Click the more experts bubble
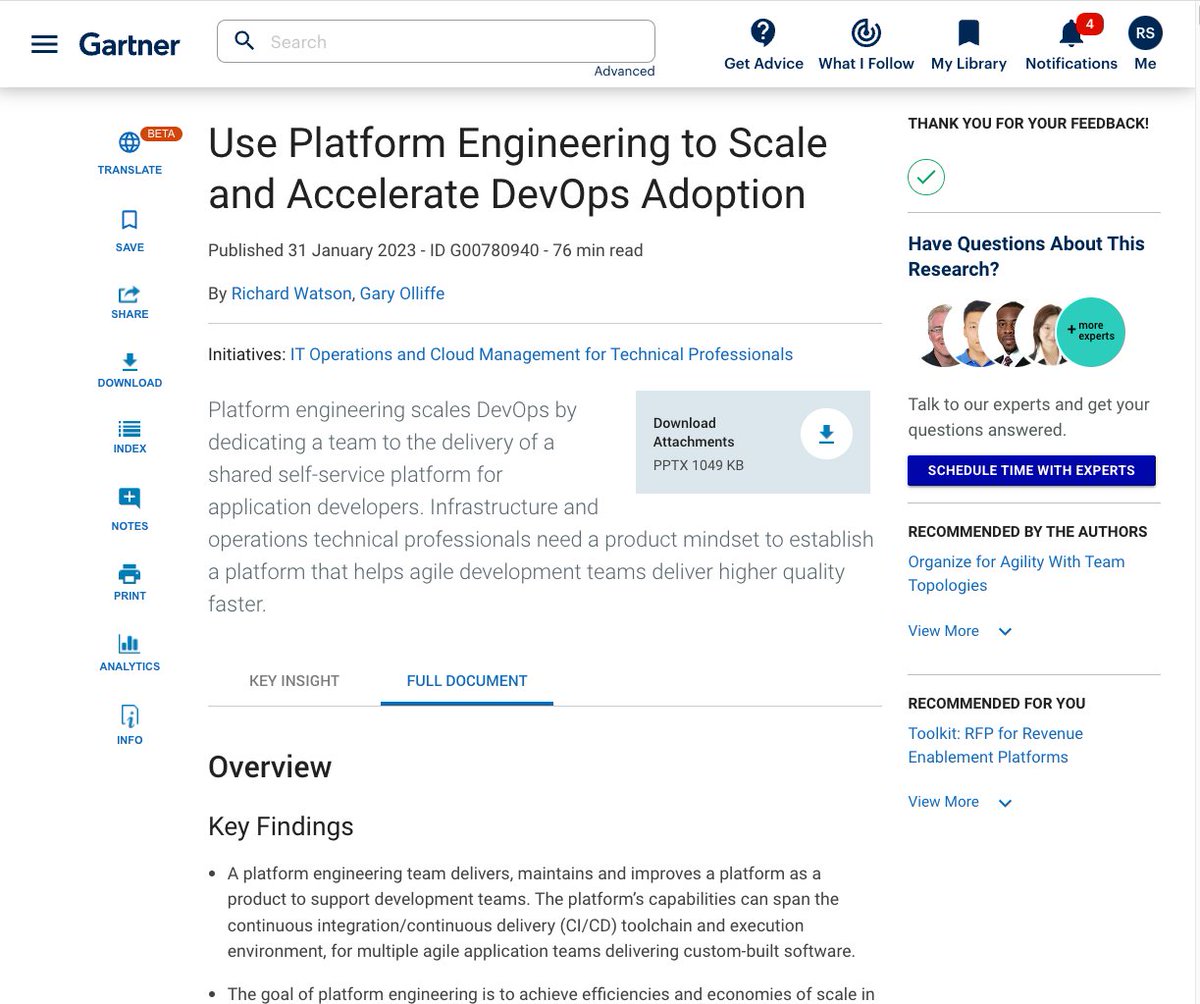Image resolution: width=1200 pixels, height=1004 pixels. pyautogui.click(x=1090, y=332)
